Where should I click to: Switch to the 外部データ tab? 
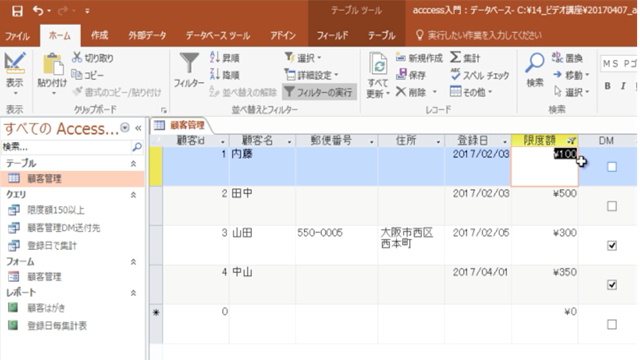tap(147, 36)
